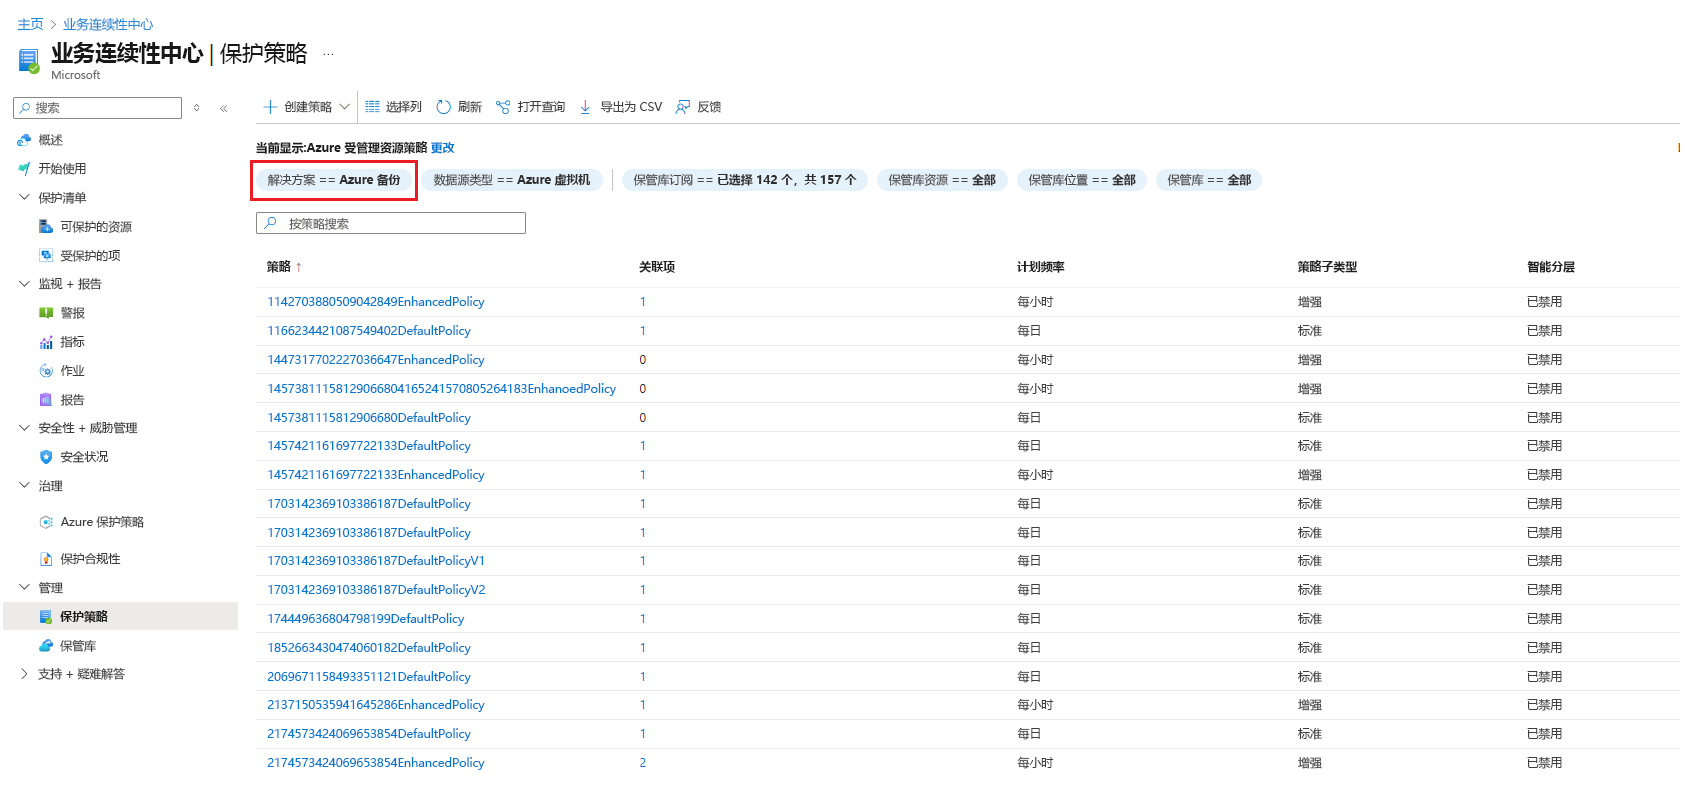1685x794 pixels.
Task: Sort by 计划频率 column header
Action: [1041, 267]
